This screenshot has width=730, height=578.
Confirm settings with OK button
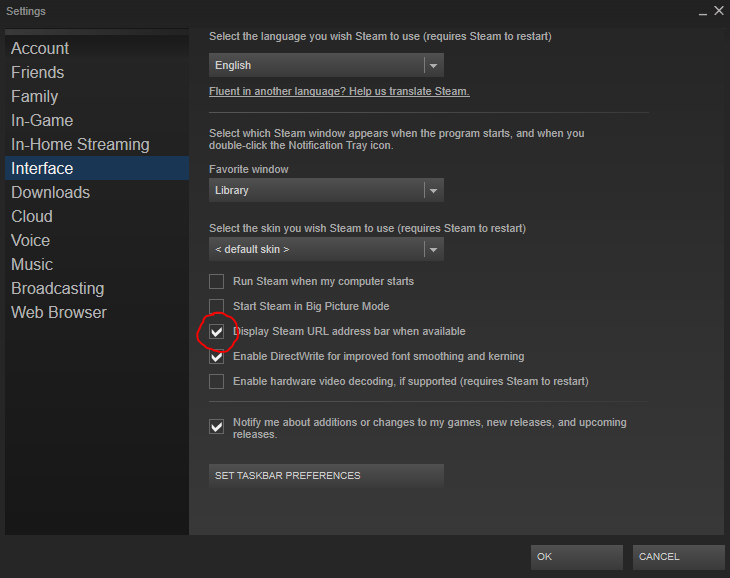576,557
